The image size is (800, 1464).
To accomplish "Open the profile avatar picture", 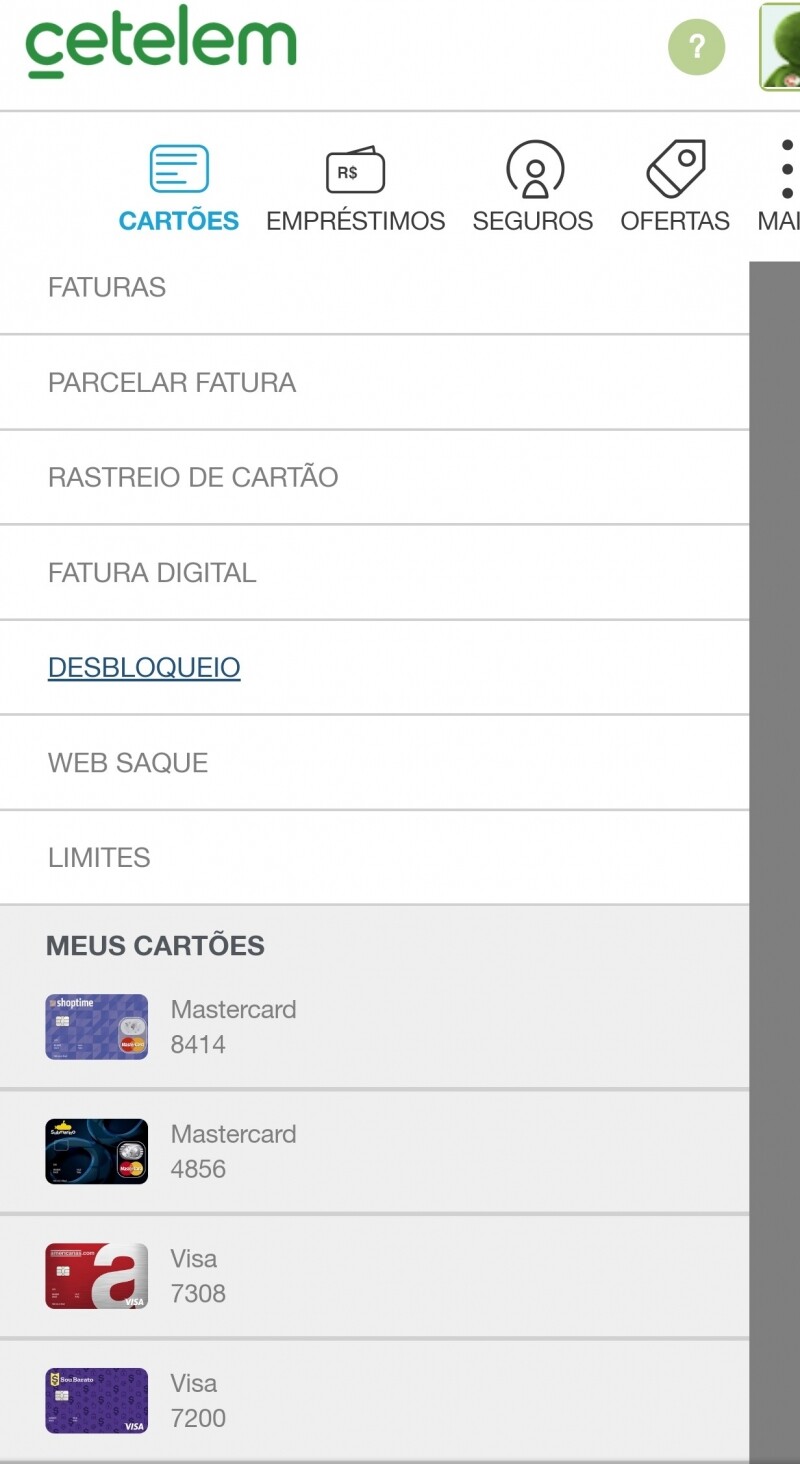I will point(781,46).
